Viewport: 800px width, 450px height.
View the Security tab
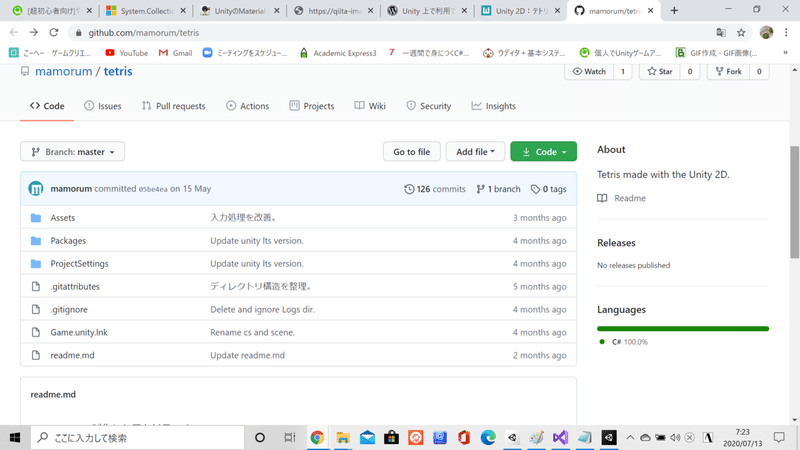coord(429,106)
